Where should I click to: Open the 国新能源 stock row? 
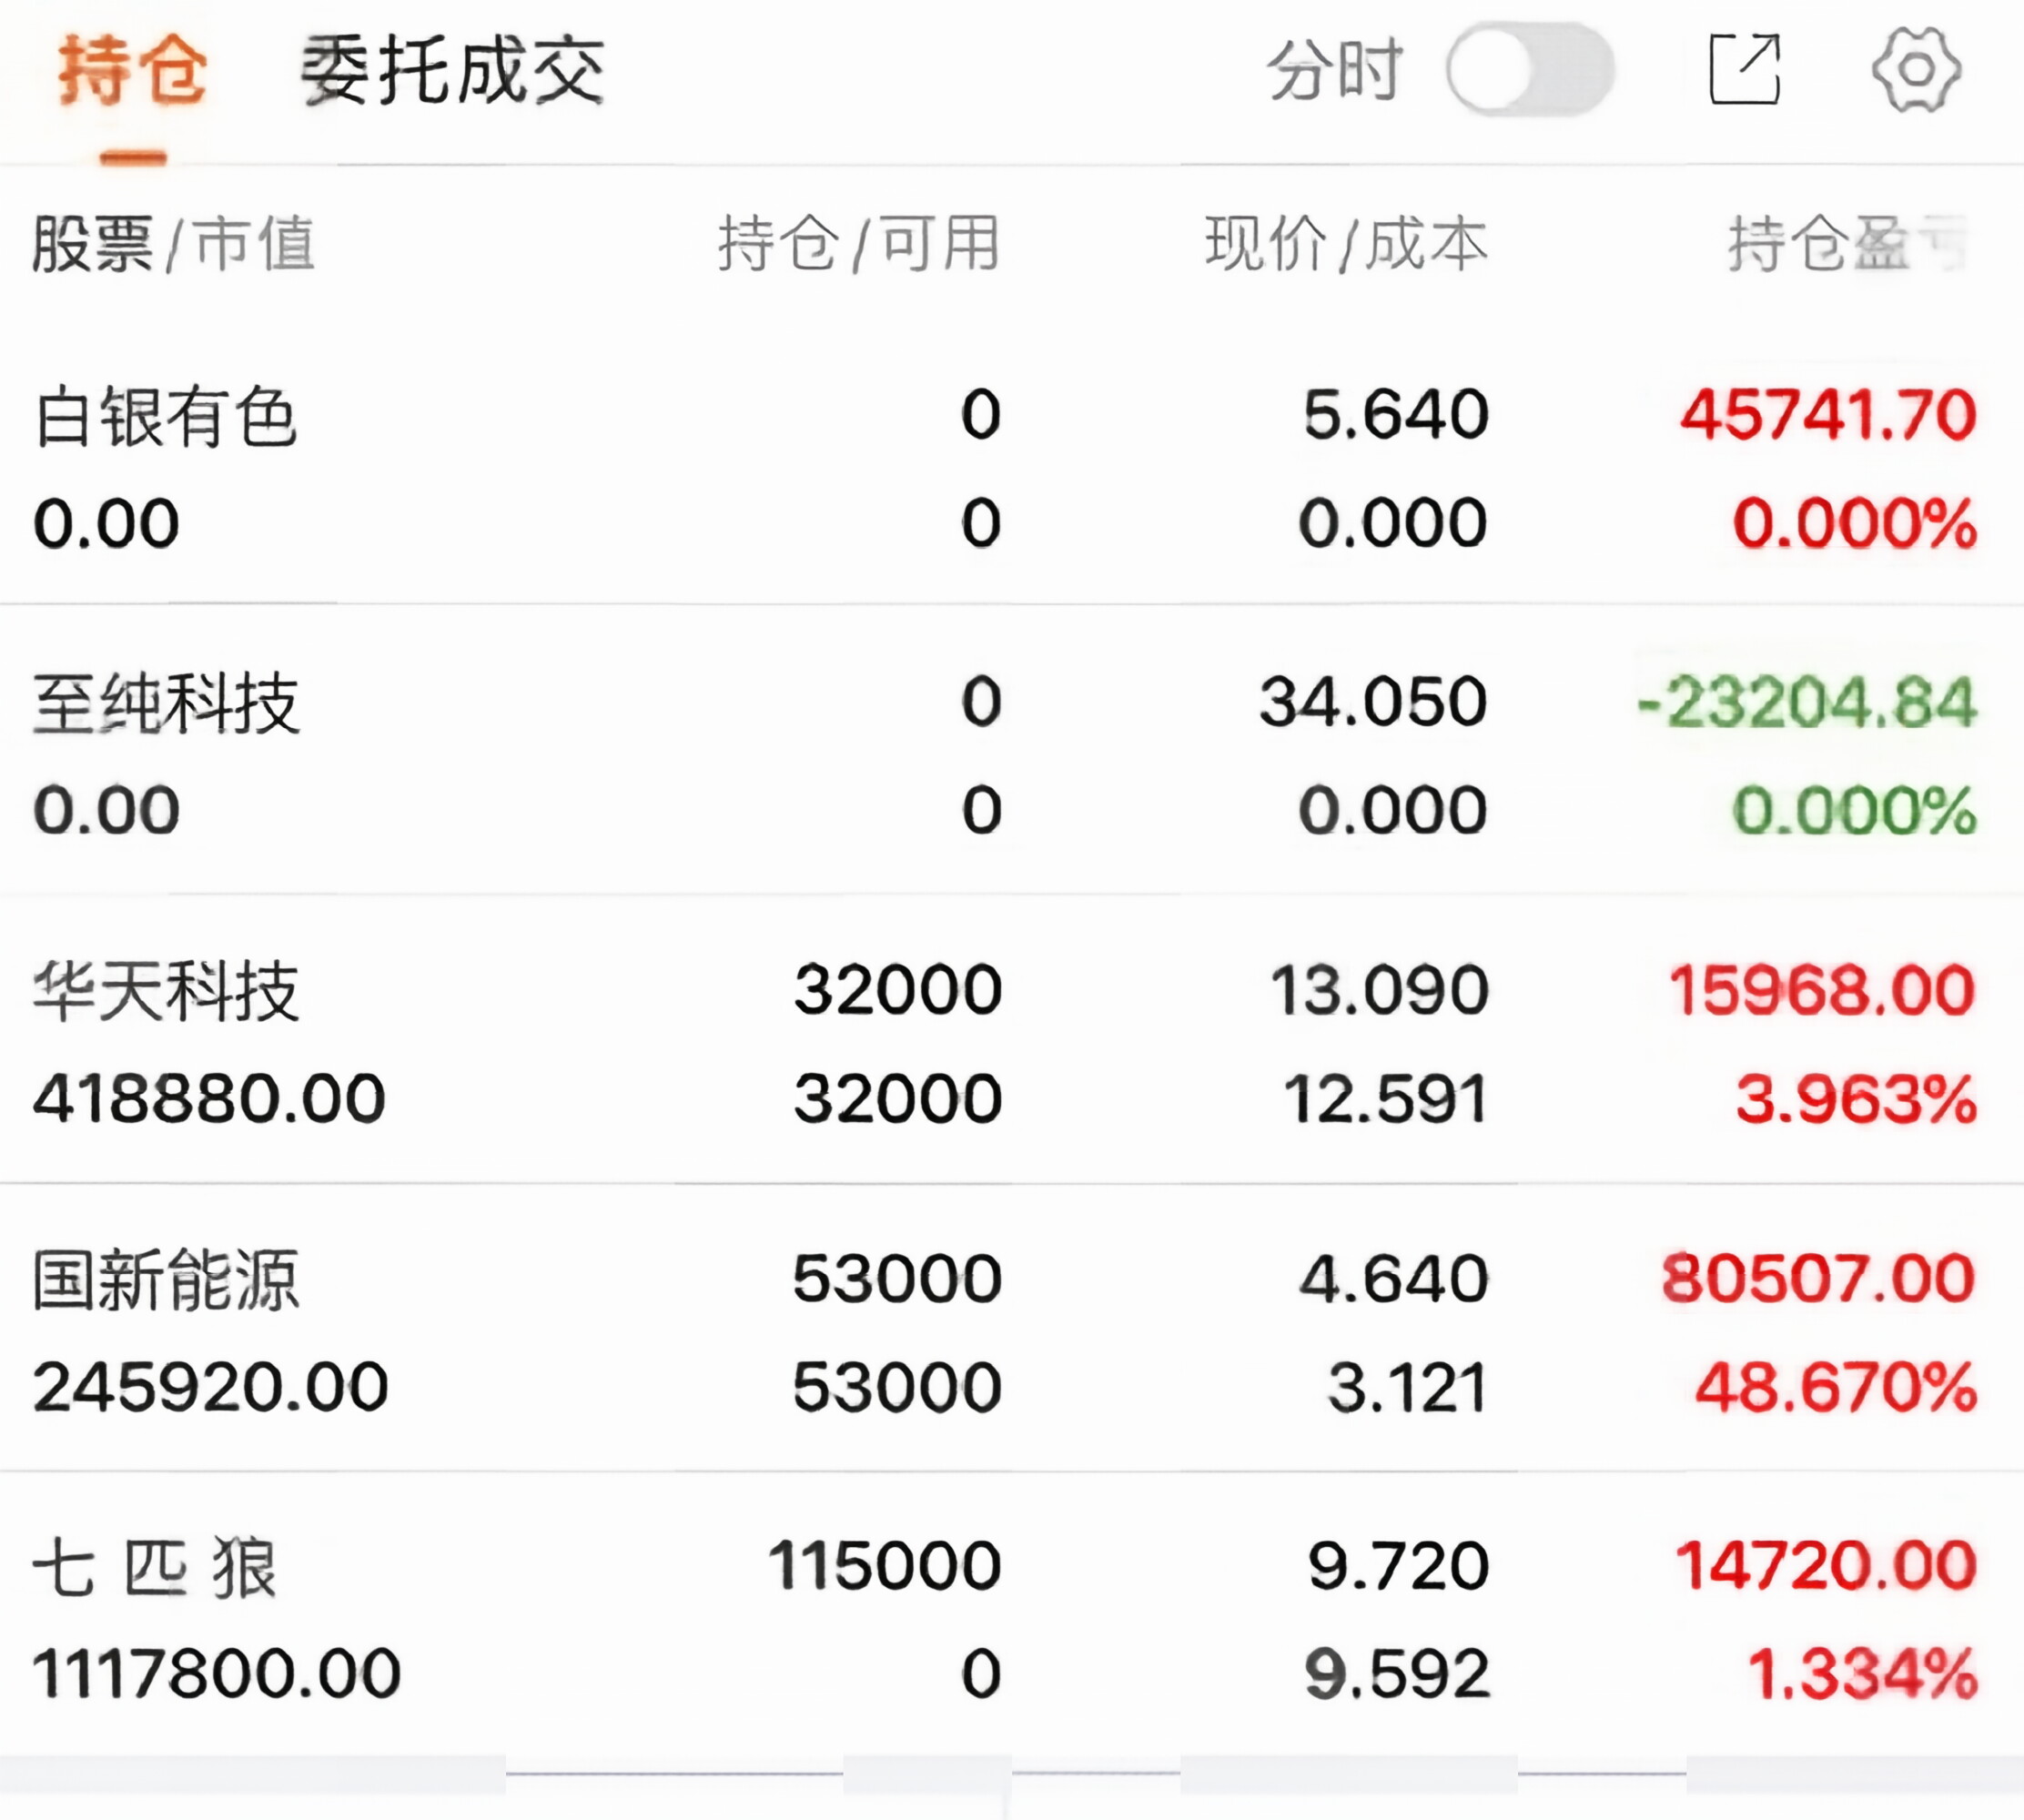(165, 1279)
